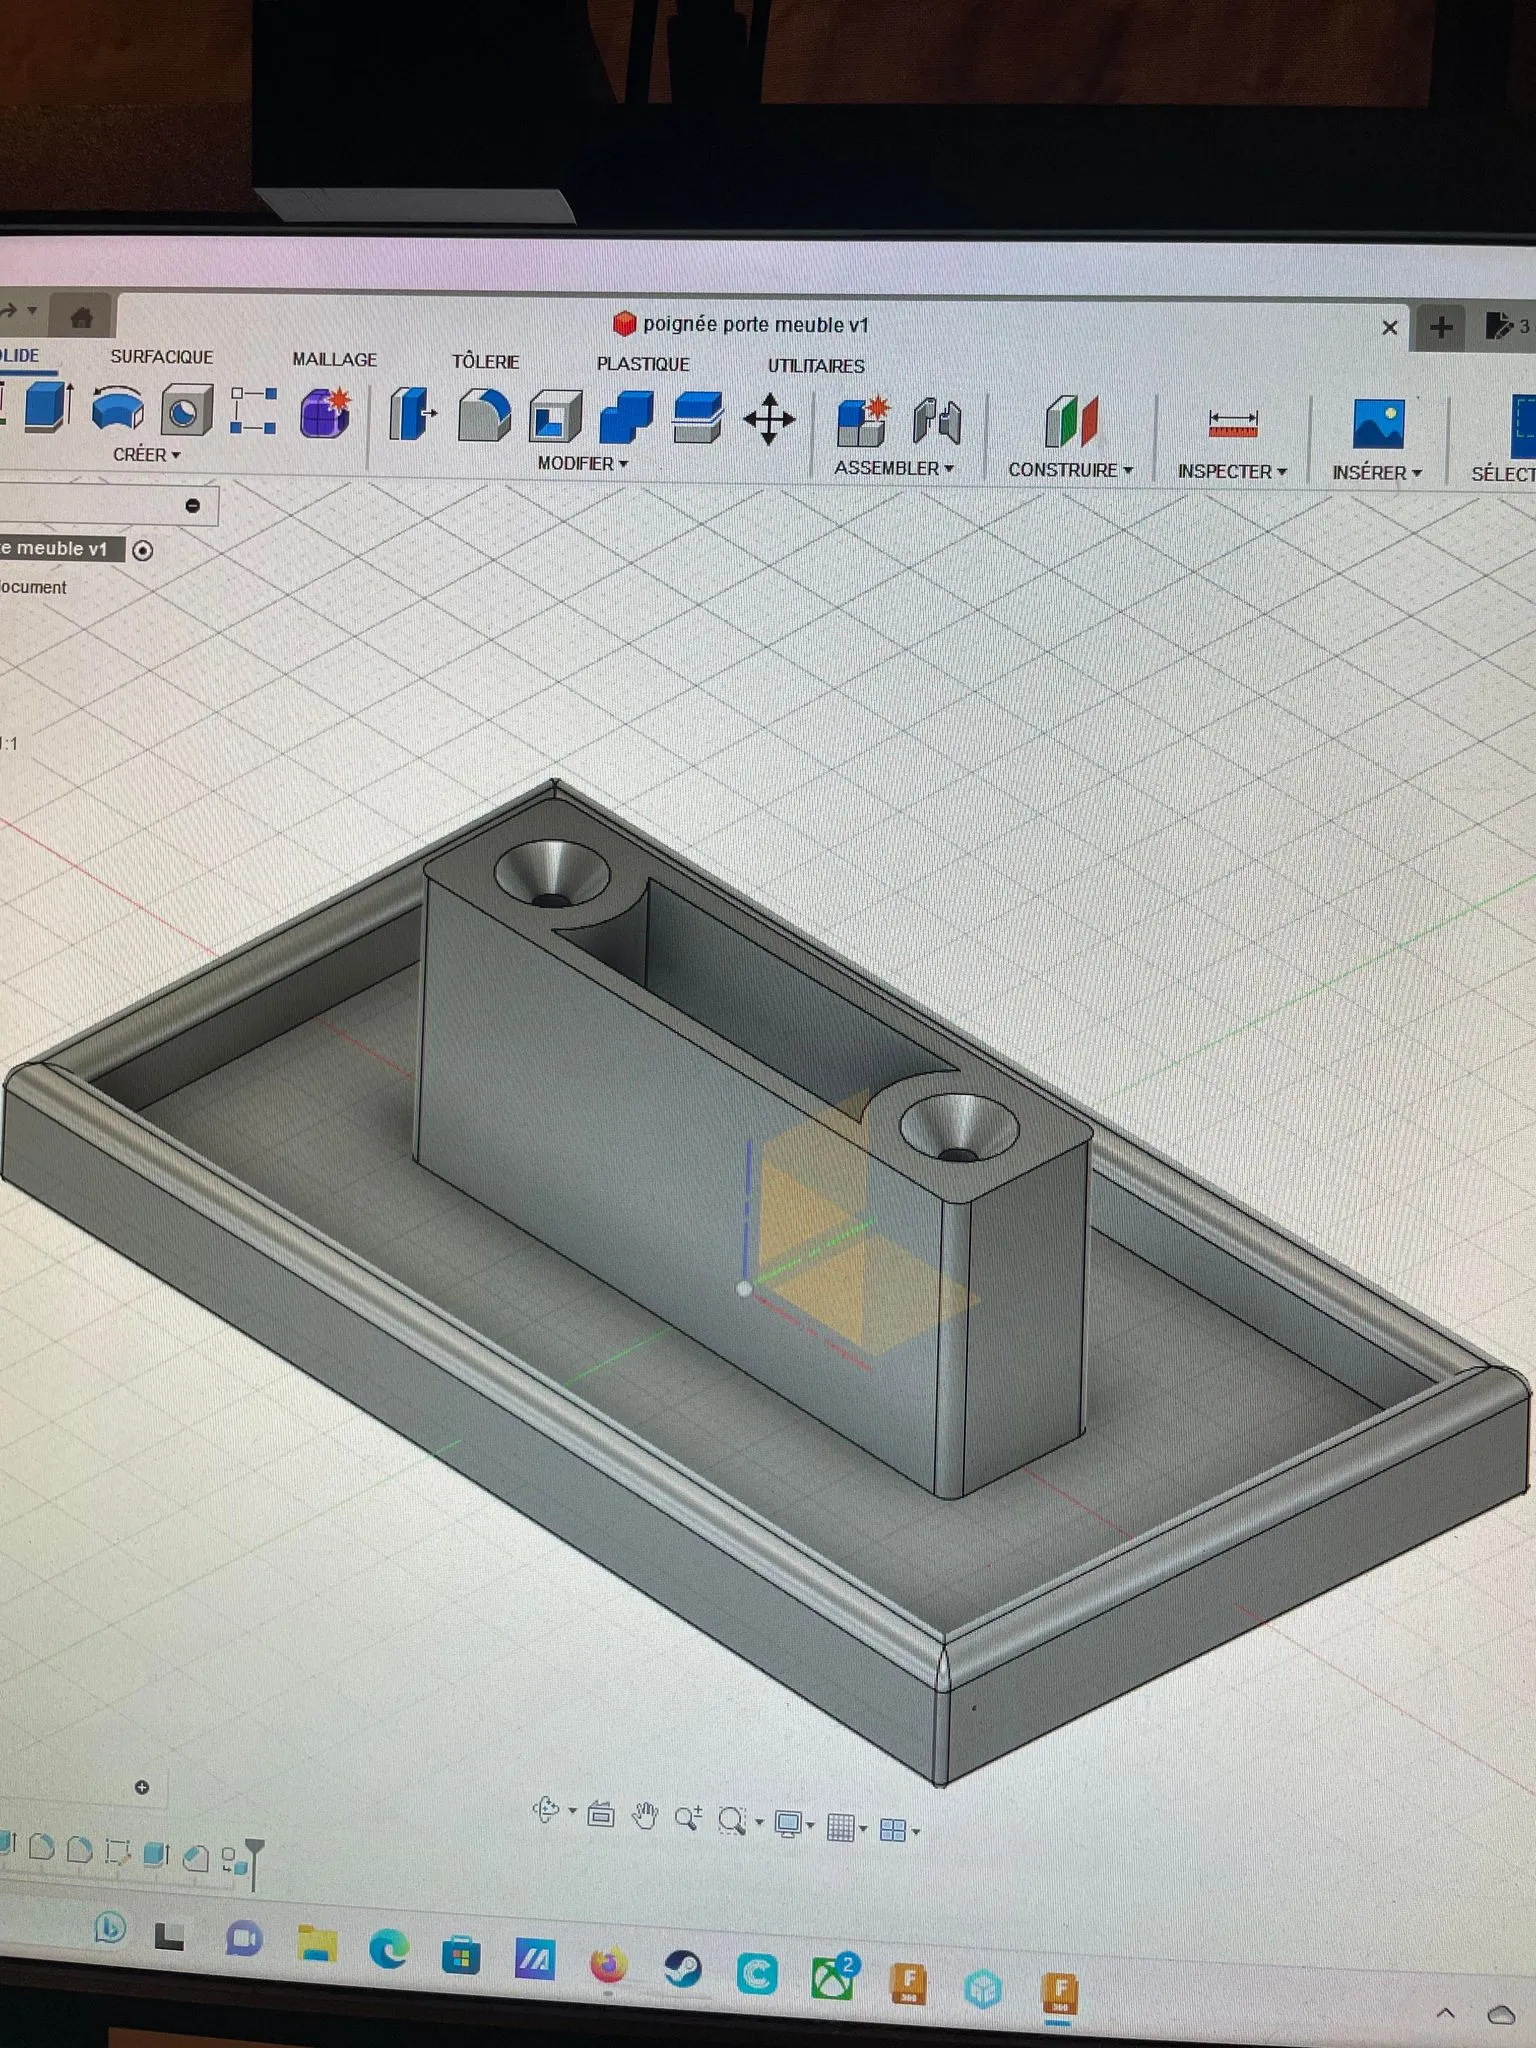
Task: Activate the Pan hand tool
Action: point(645,1815)
